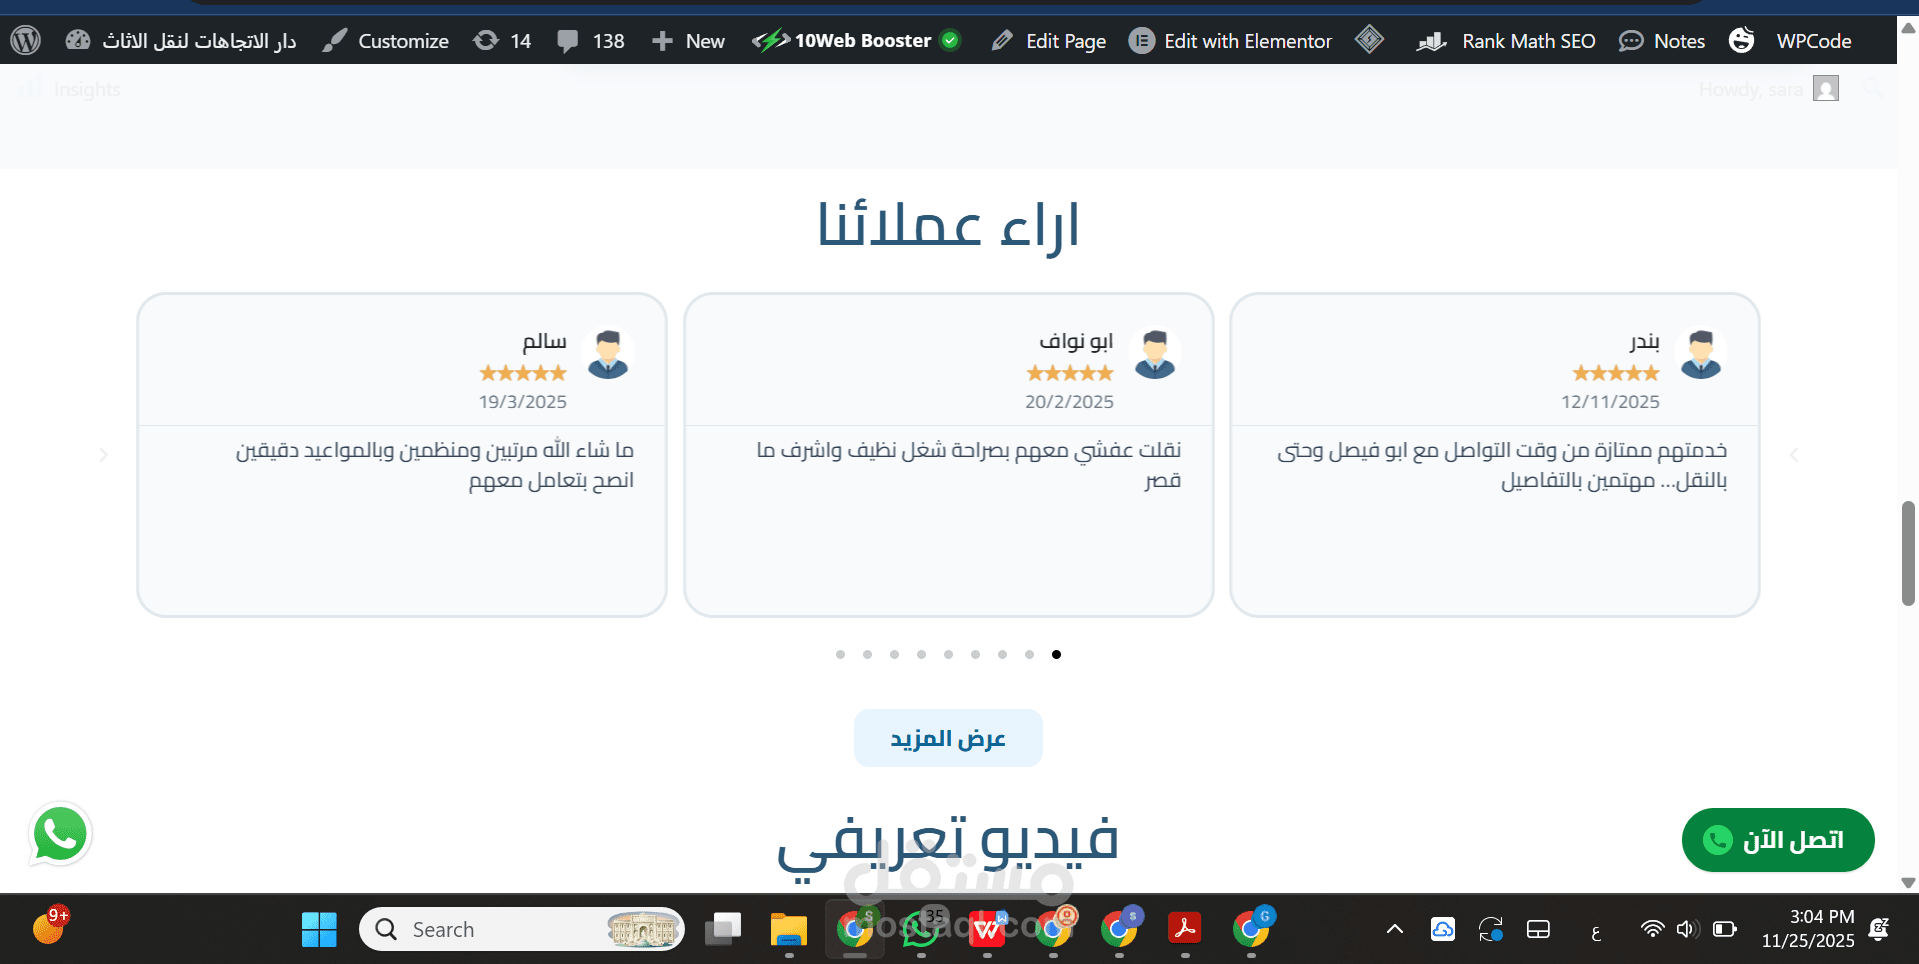1919x964 pixels.
Task: Open the Windows Start menu
Action: pos(319,929)
